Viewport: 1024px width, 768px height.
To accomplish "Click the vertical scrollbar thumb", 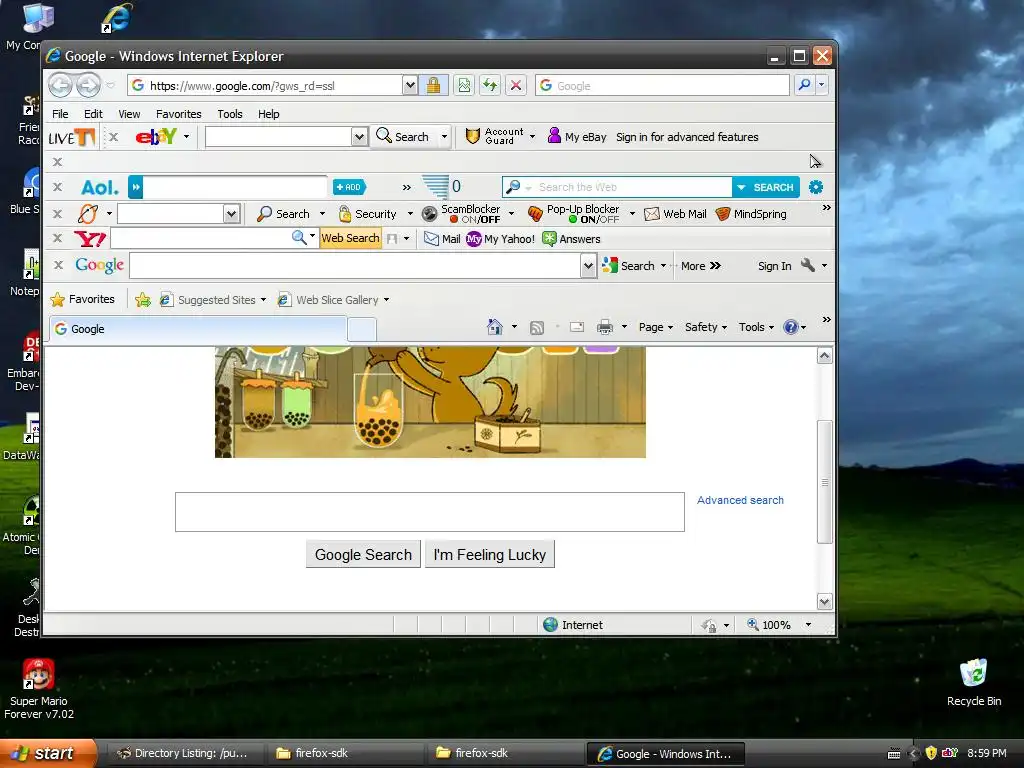I will click(x=825, y=482).
